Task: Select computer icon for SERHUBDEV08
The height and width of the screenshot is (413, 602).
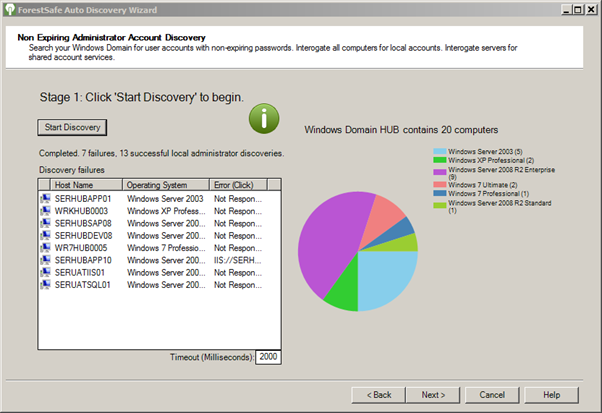Action: 46,235
